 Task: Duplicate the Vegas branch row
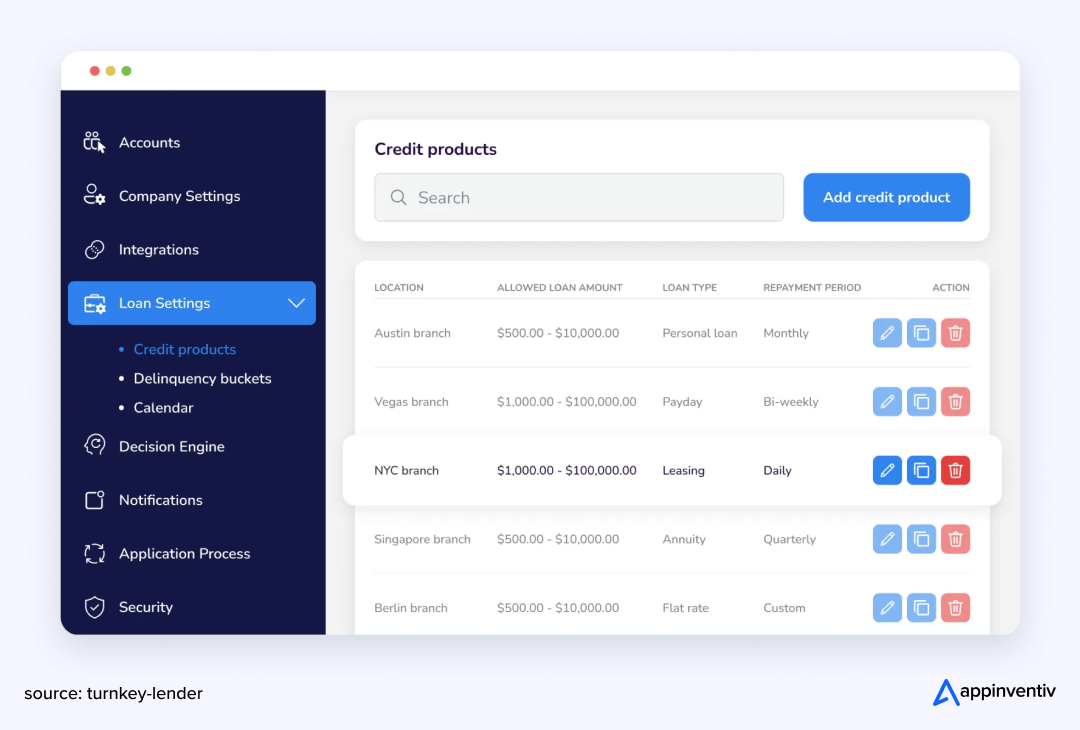tap(921, 402)
